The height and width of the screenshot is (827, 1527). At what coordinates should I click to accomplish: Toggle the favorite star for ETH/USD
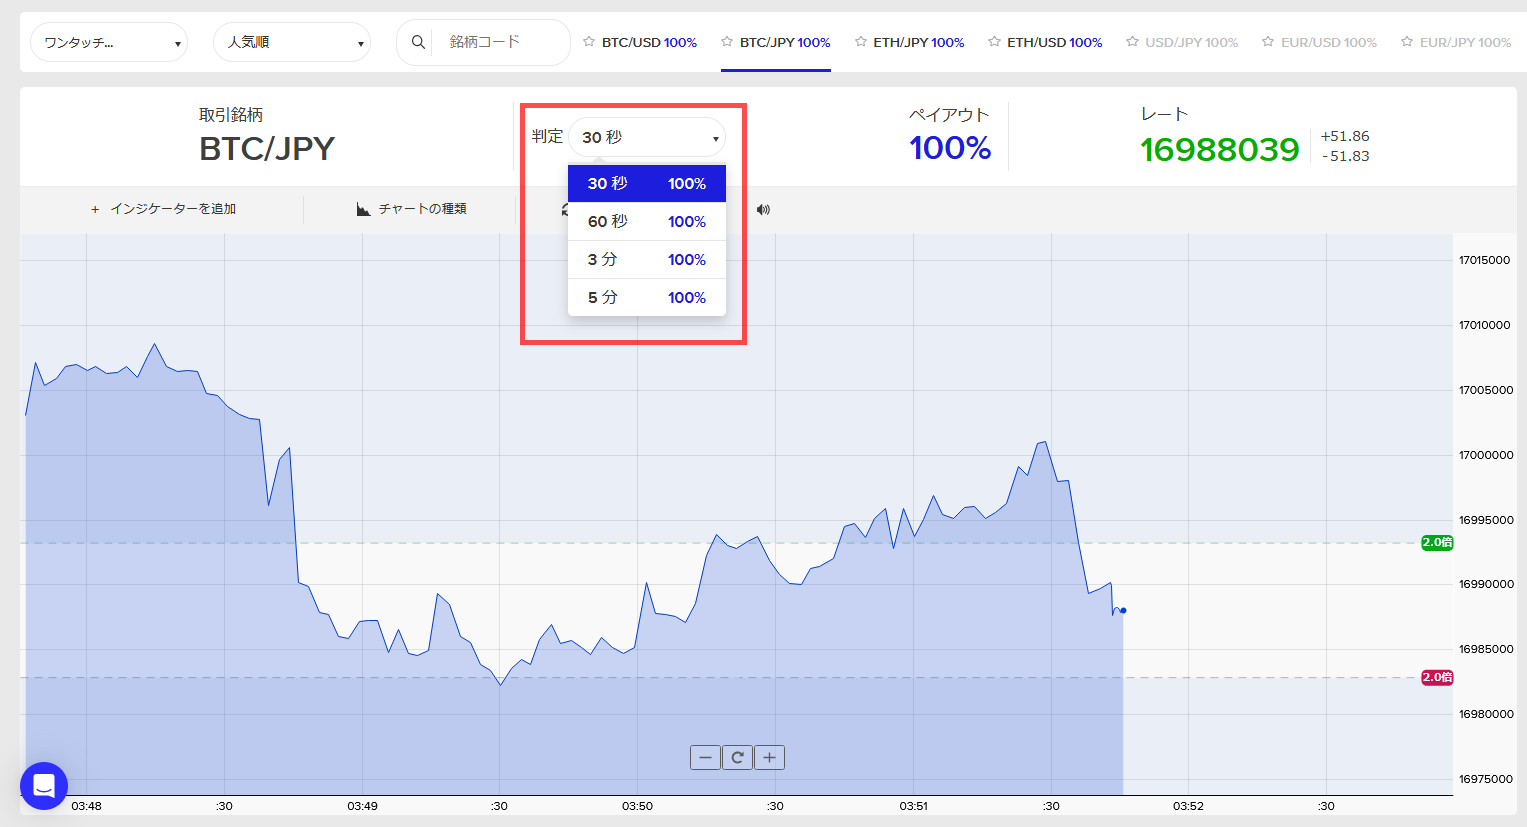(994, 42)
